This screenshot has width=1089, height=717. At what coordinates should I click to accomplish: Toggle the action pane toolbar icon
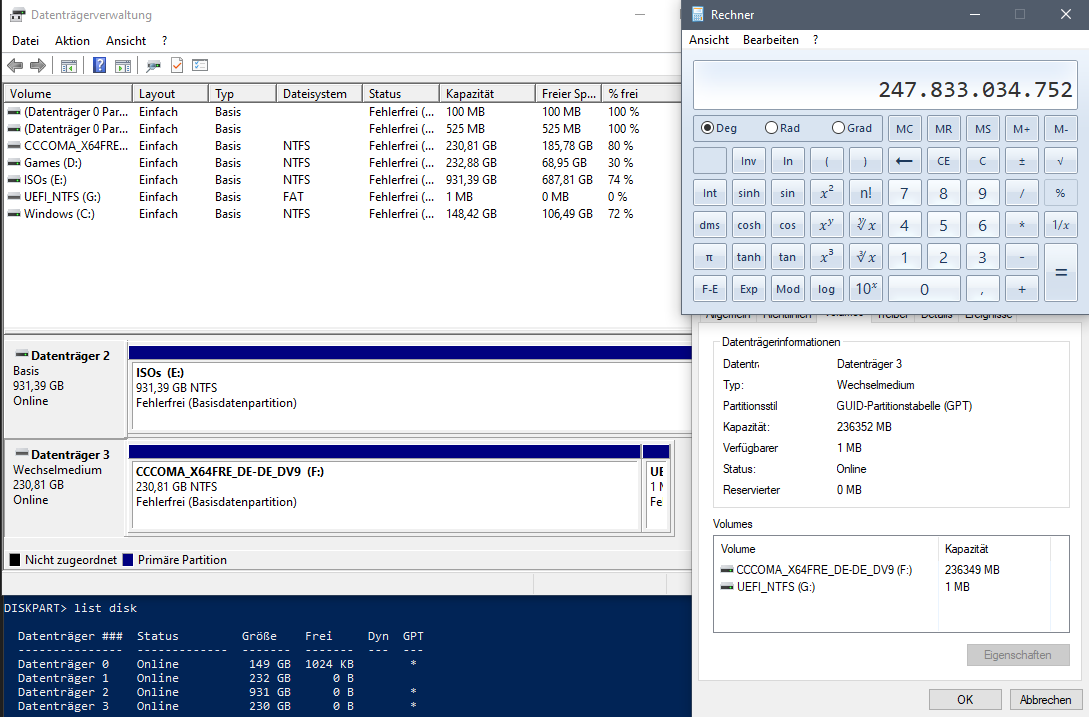(123, 66)
